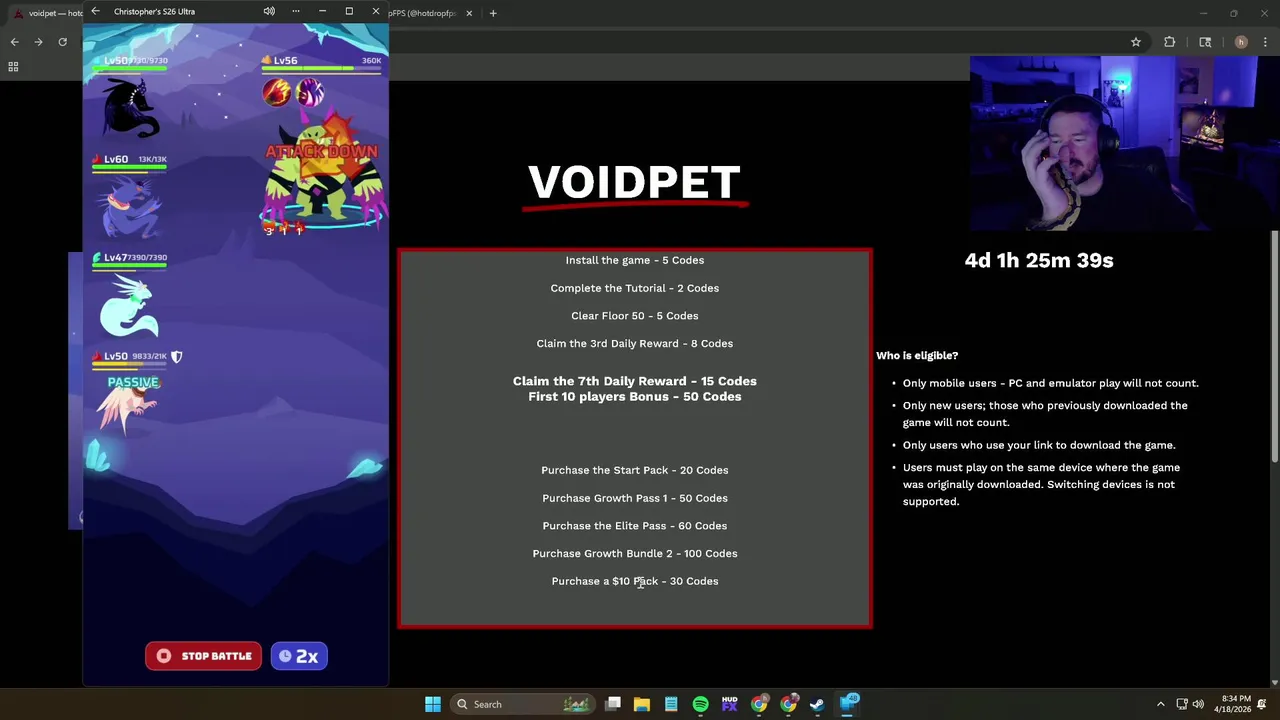Open Task View from the taskbar

click(613, 704)
